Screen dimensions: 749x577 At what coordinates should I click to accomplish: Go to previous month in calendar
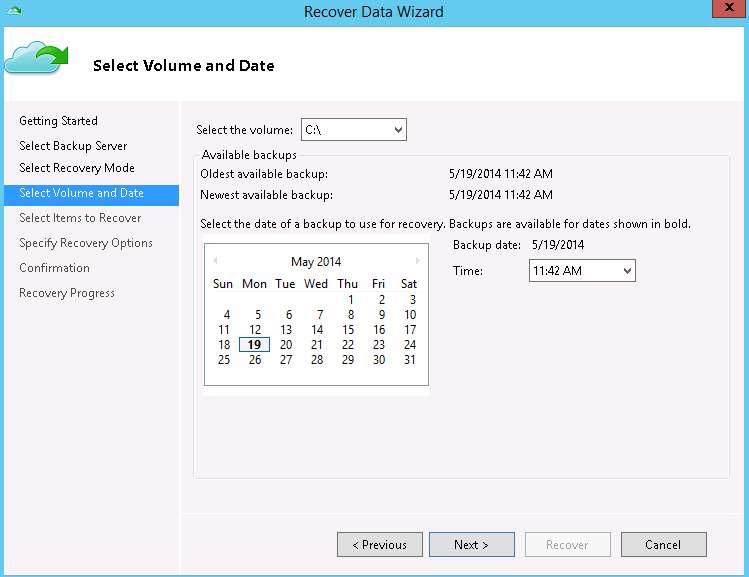click(215, 260)
